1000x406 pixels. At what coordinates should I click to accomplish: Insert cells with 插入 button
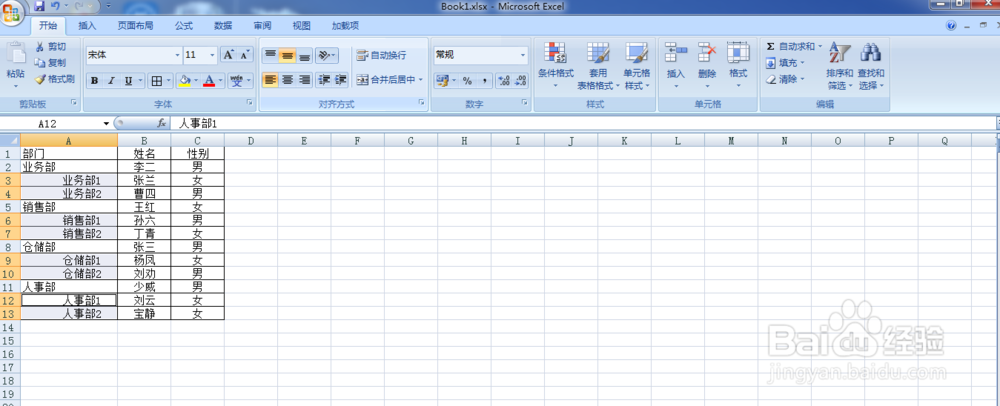pyautogui.click(x=675, y=66)
